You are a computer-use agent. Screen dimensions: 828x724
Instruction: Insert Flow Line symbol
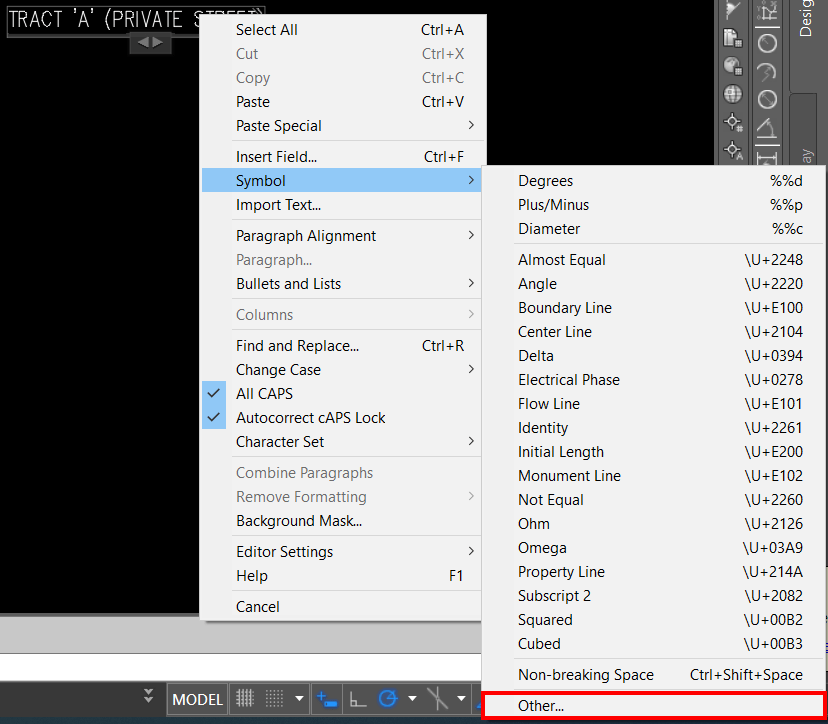654,403
